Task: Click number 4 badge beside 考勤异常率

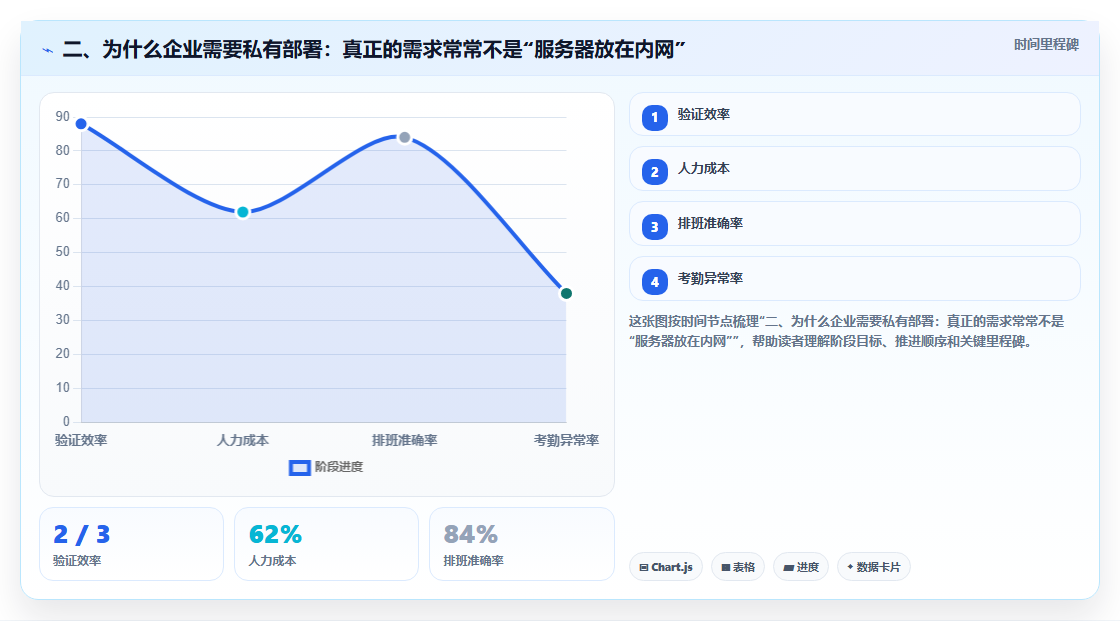Action: coord(654,282)
